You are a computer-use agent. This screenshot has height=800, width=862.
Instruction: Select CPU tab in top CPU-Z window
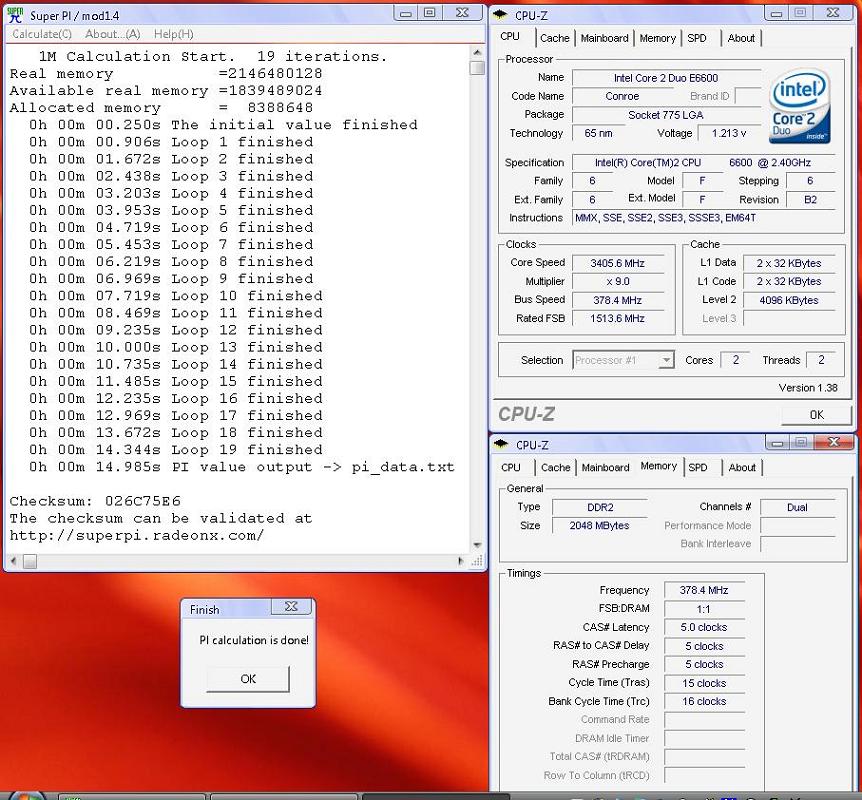pyautogui.click(x=510, y=36)
